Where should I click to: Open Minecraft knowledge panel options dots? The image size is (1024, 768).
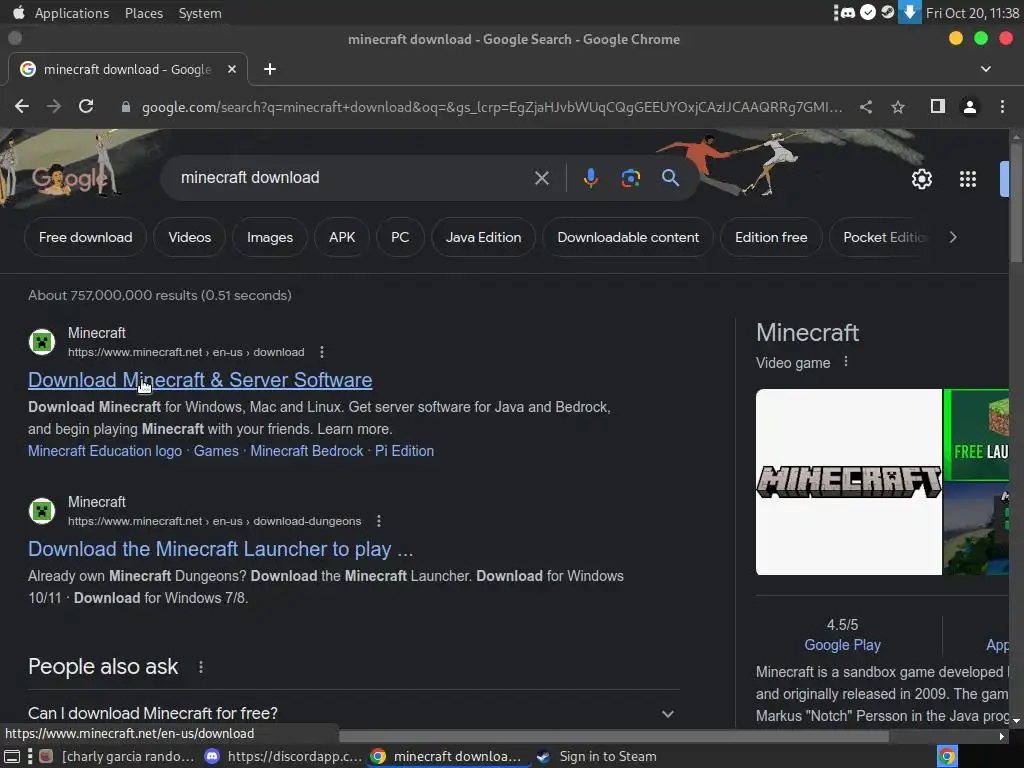846,362
